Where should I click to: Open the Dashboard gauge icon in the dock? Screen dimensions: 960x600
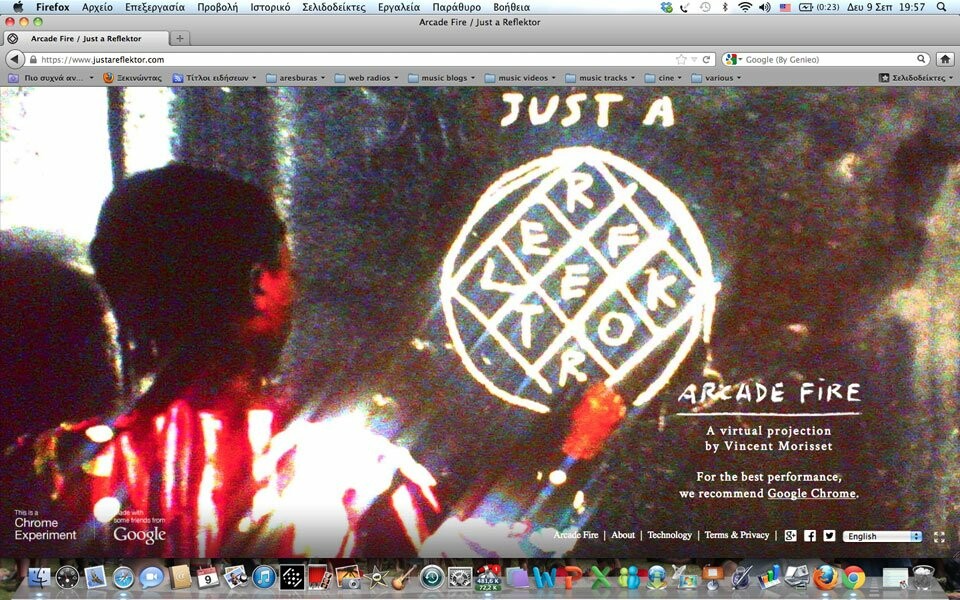pos(67,577)
